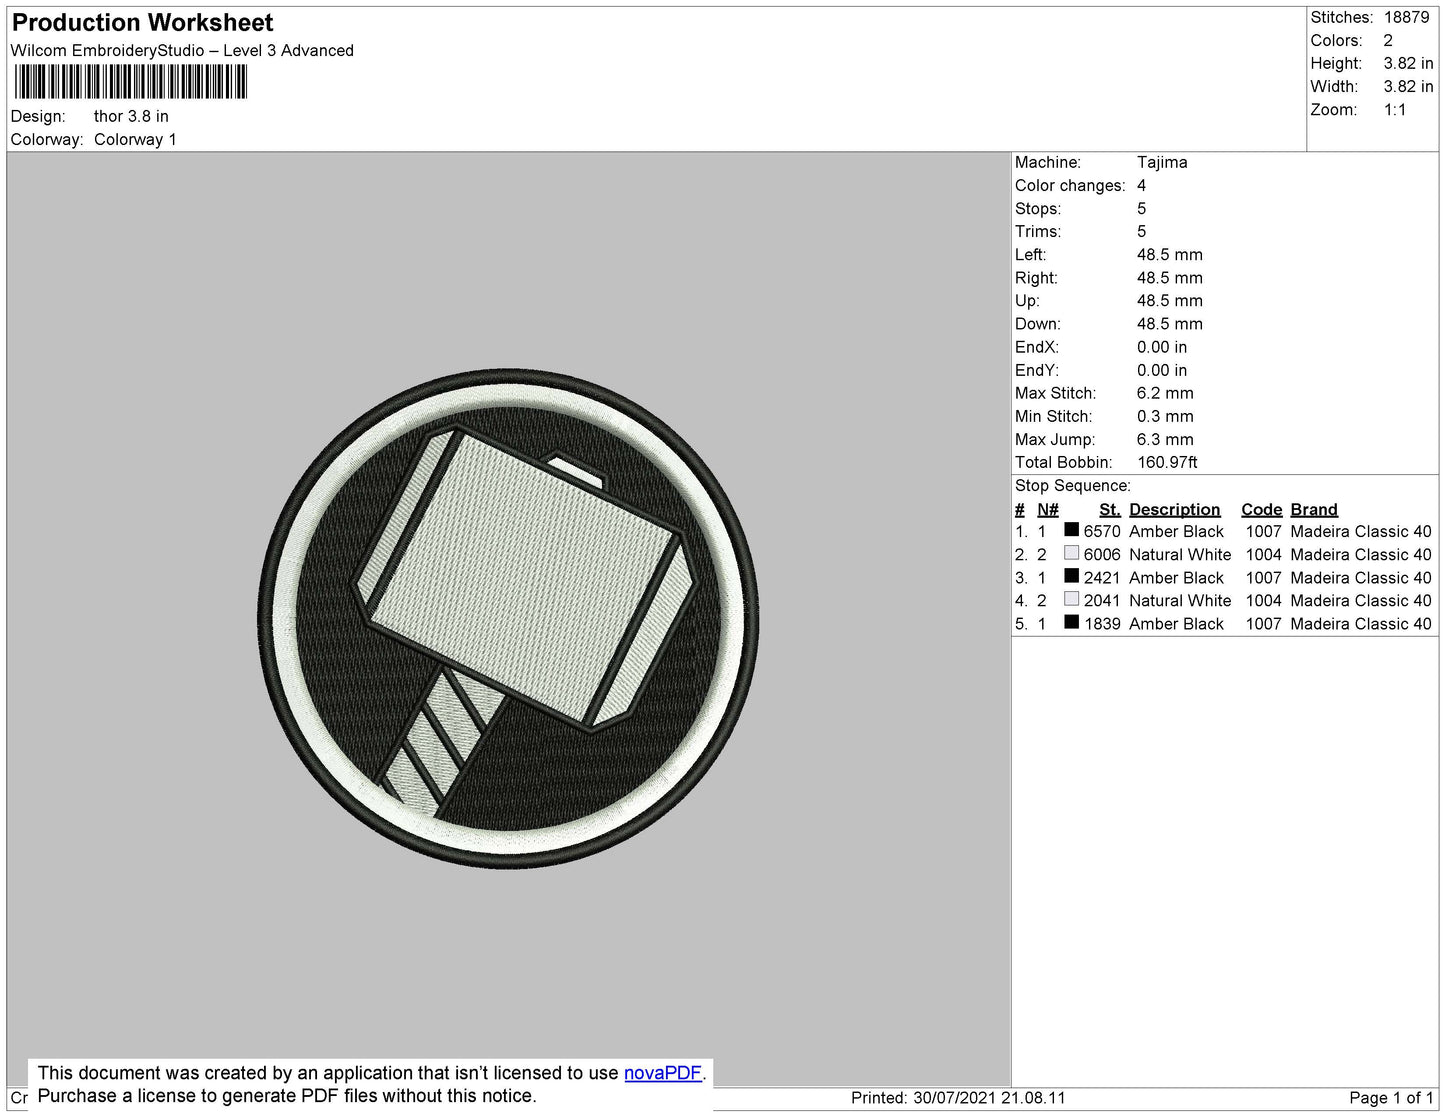Click stitch count 2421 in row 3

[1102, 577]
